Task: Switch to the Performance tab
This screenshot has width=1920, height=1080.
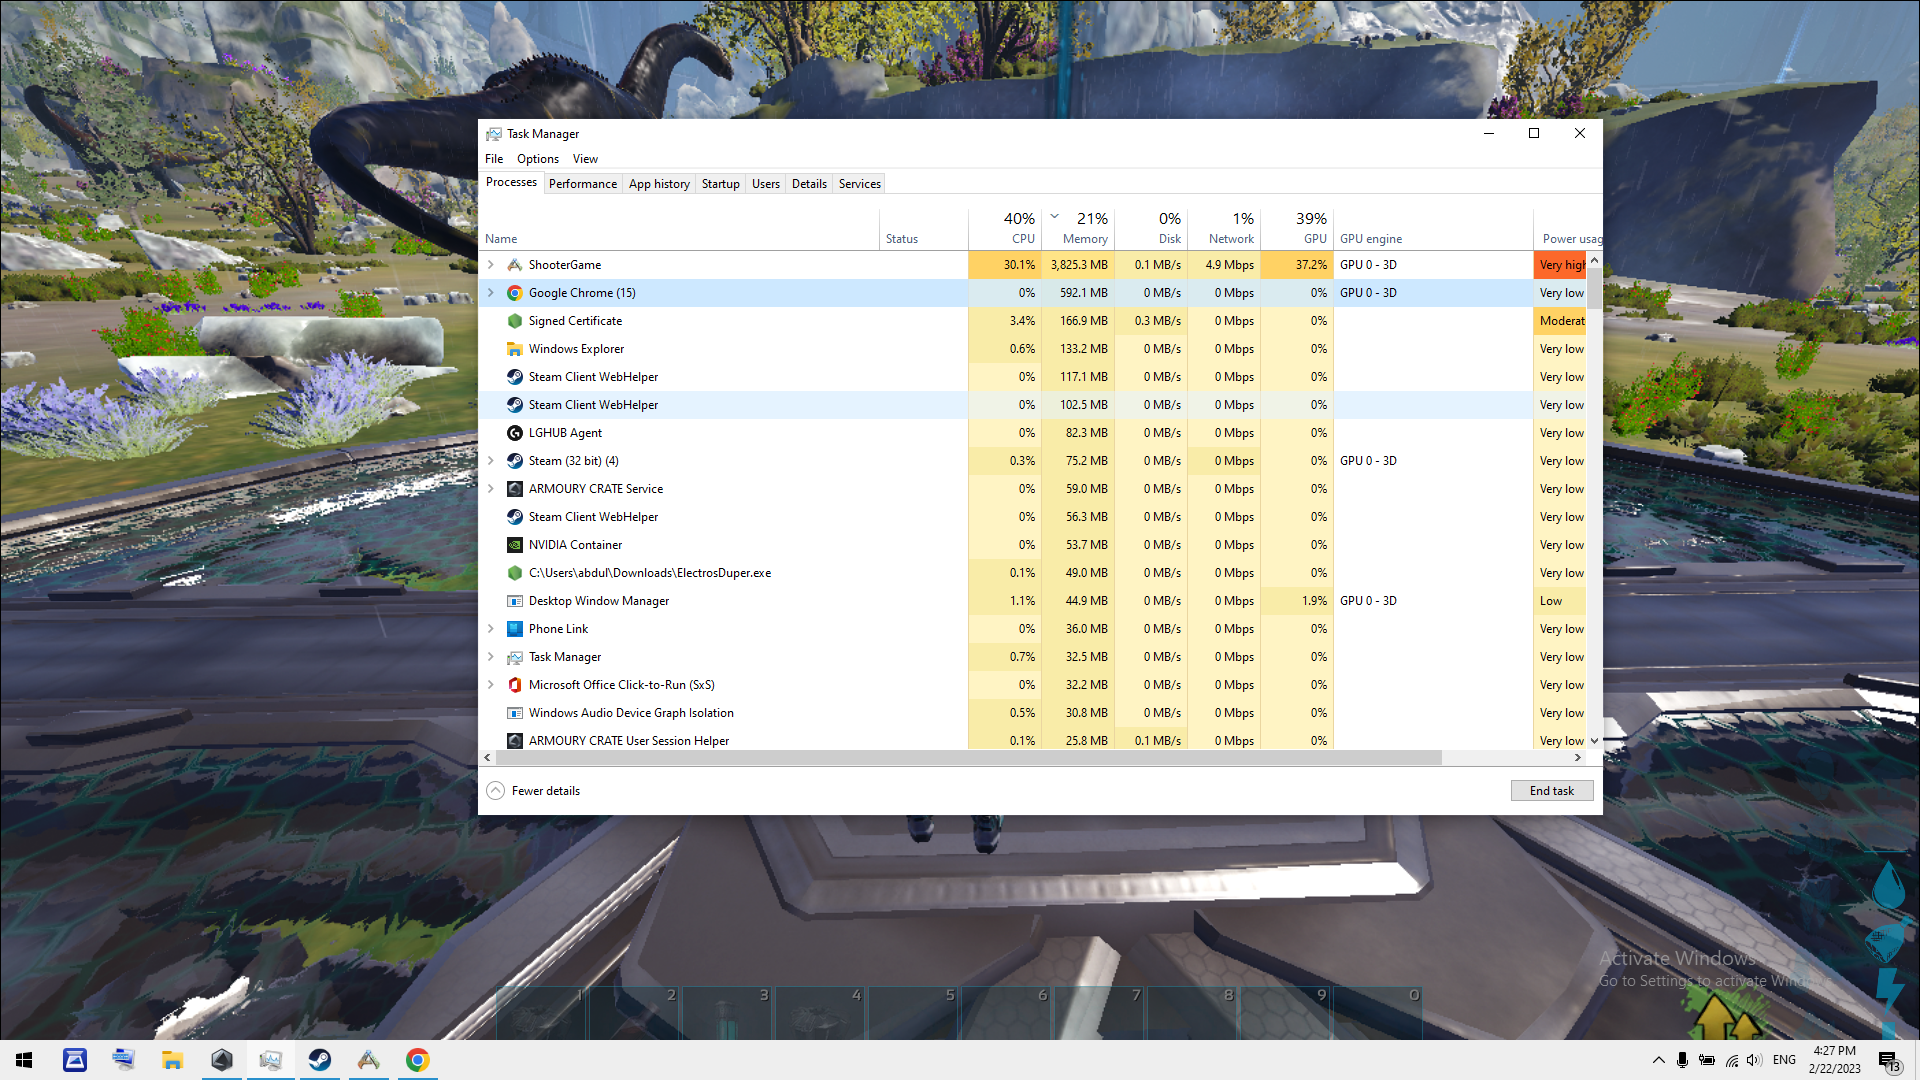Action: pos(582,184)
